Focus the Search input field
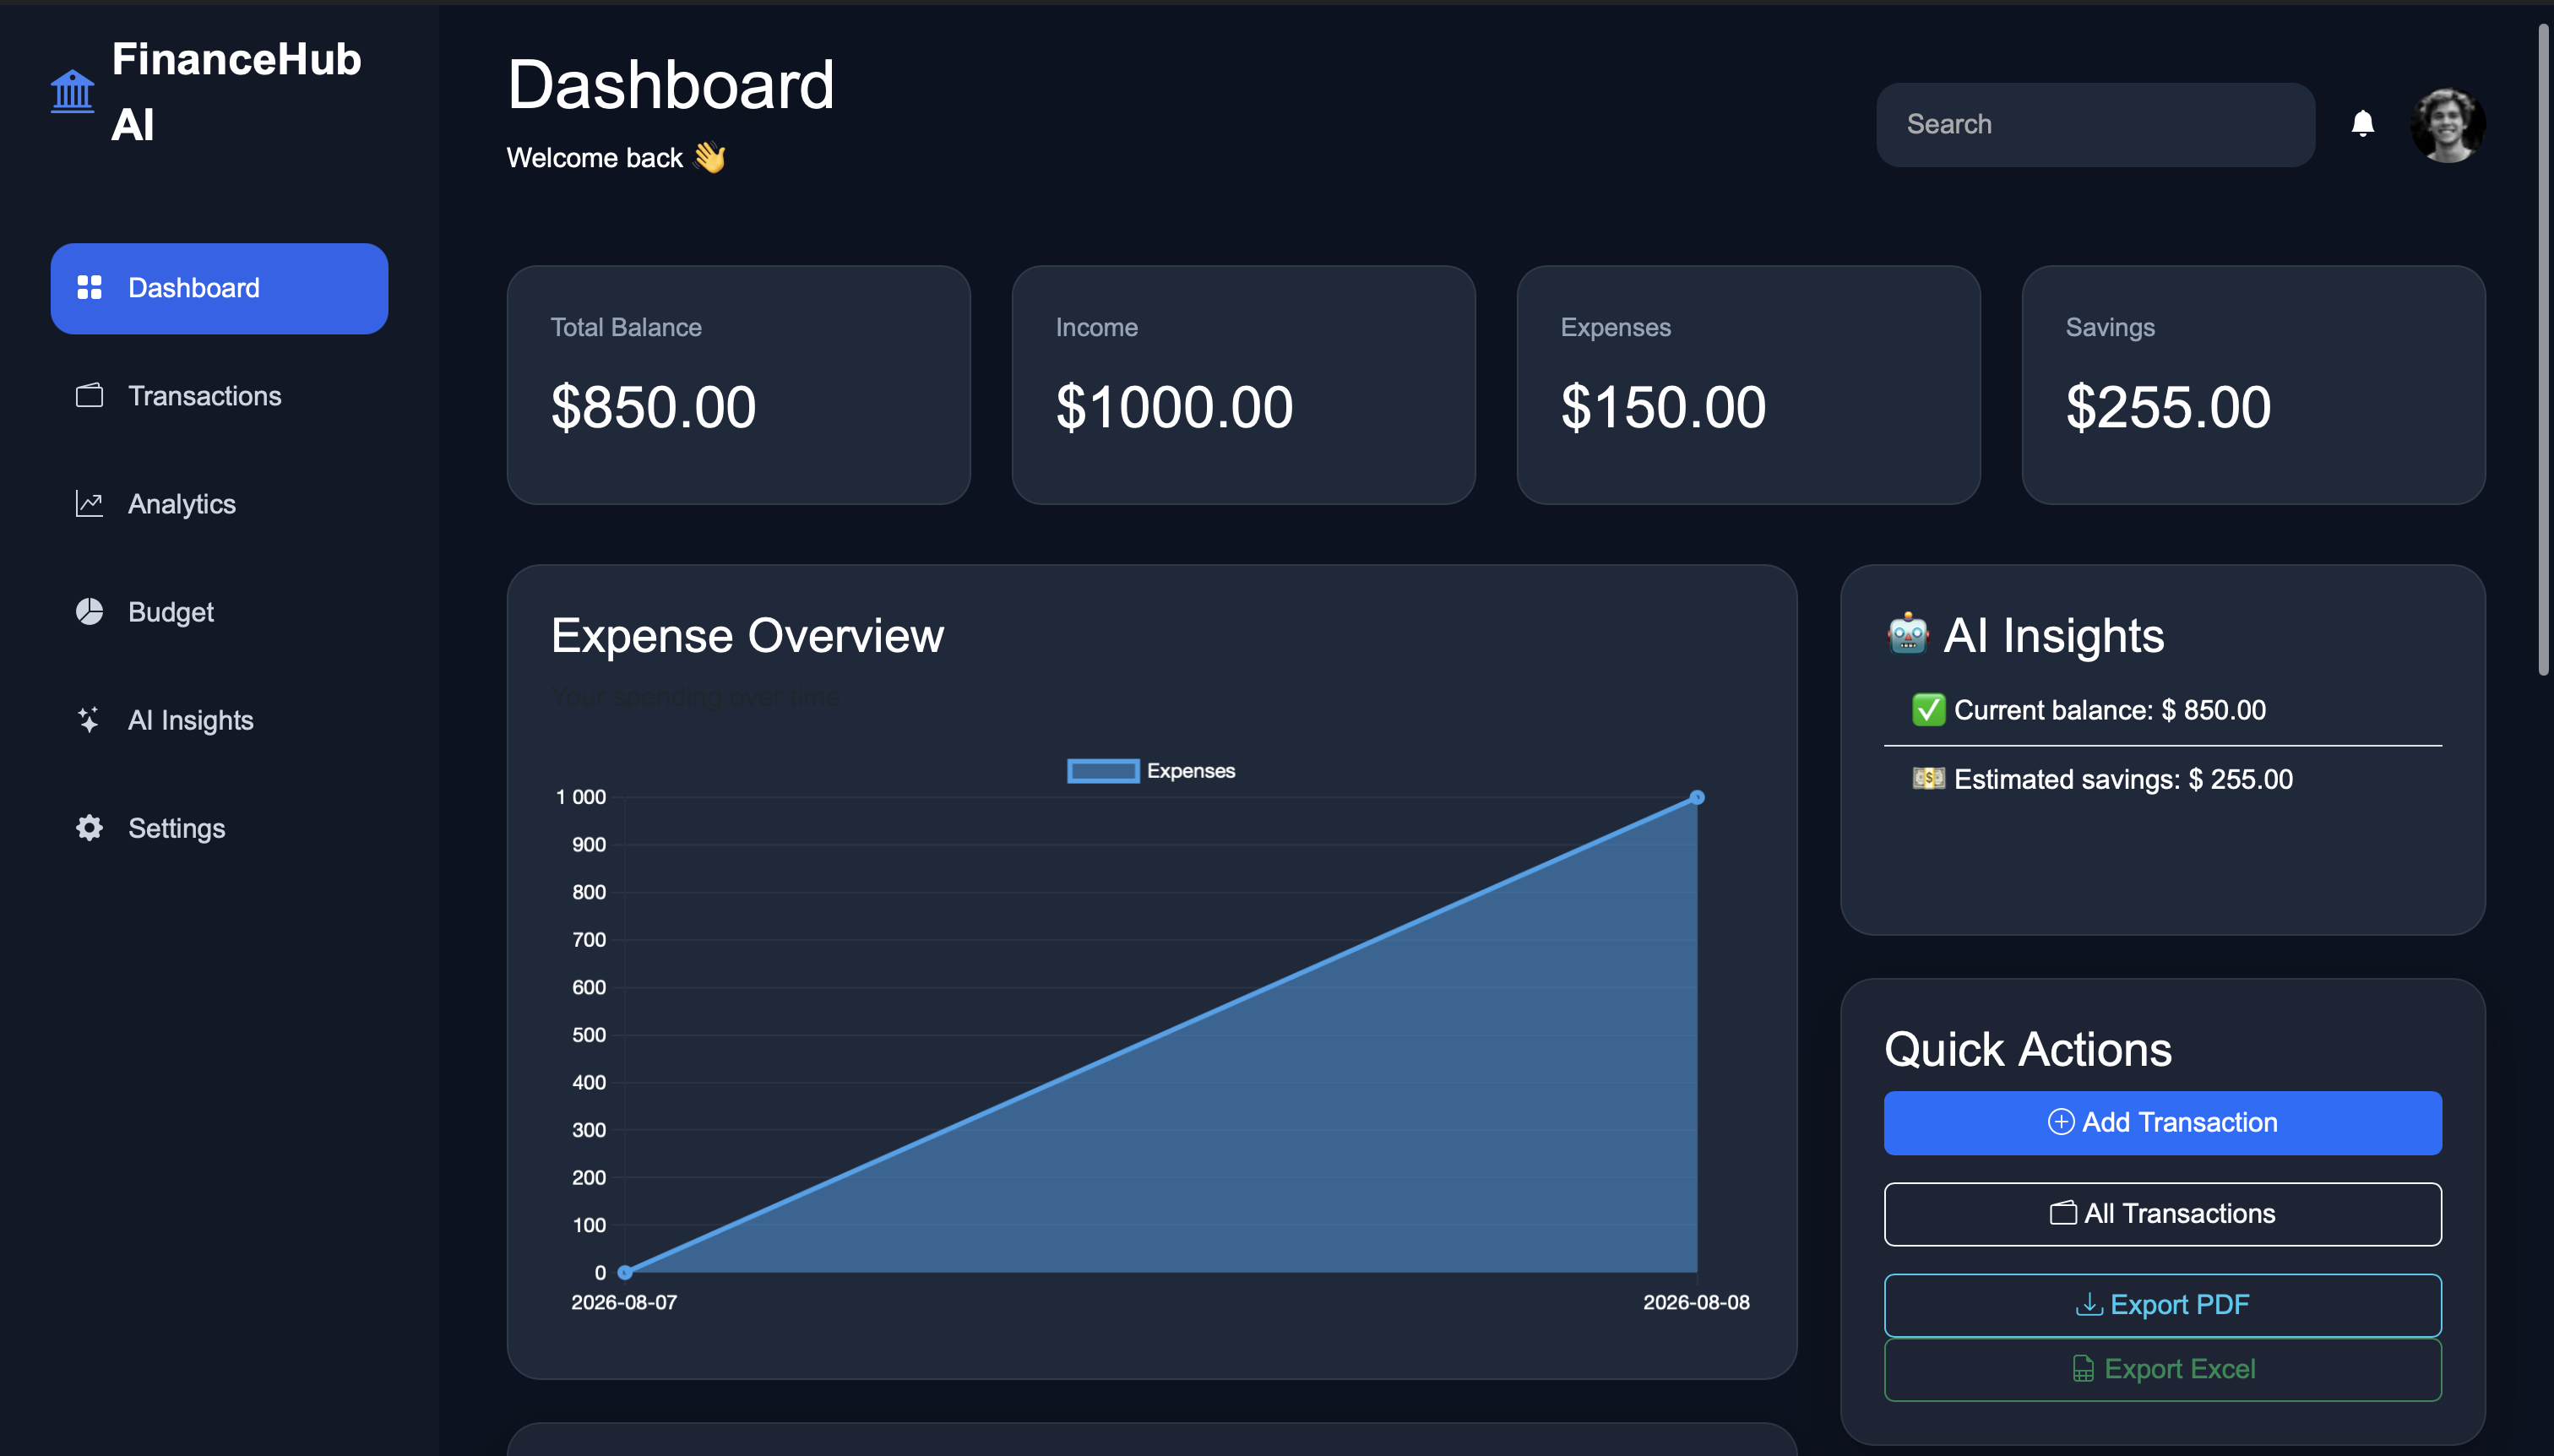 tap(2095, 125)
